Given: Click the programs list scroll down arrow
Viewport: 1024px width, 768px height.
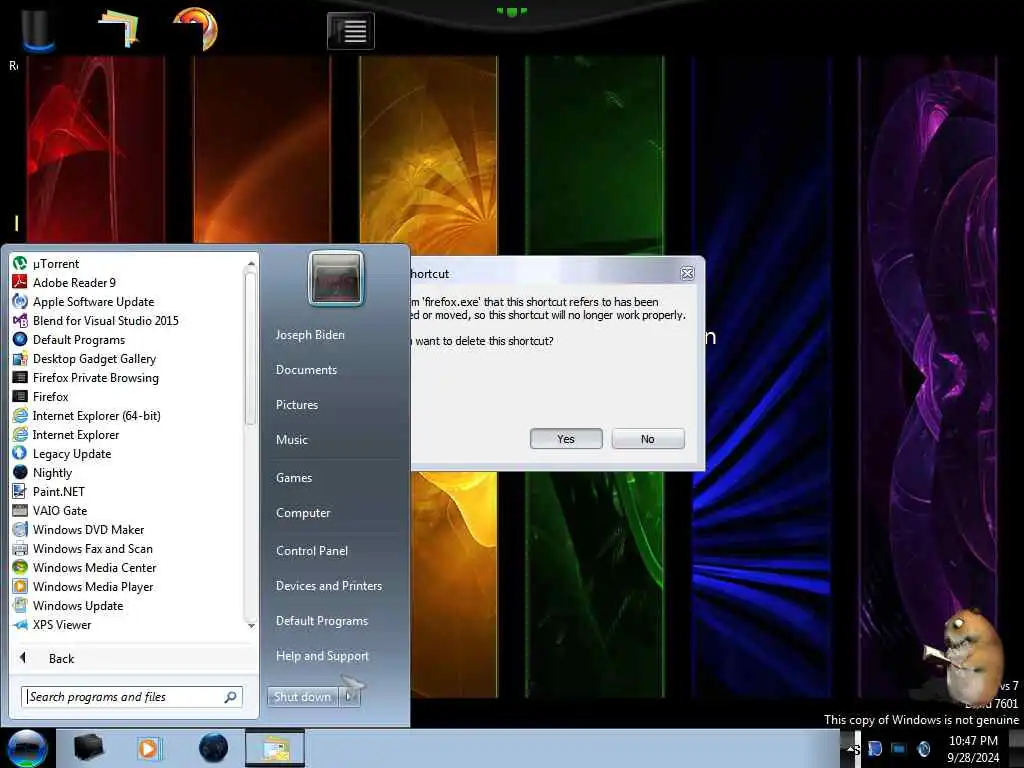Looking at the screenshot, I should [251, 625].
